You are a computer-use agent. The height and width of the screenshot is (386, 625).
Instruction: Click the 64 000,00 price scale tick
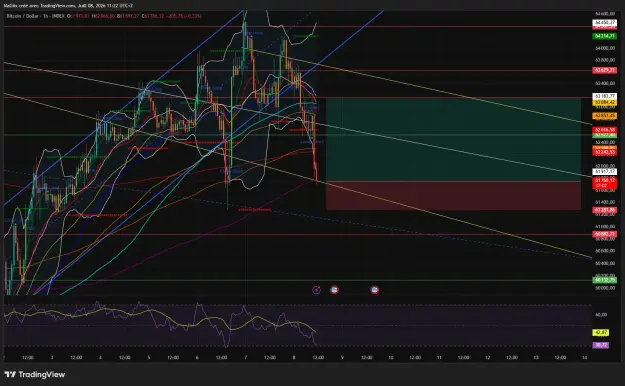coord(605,48)
